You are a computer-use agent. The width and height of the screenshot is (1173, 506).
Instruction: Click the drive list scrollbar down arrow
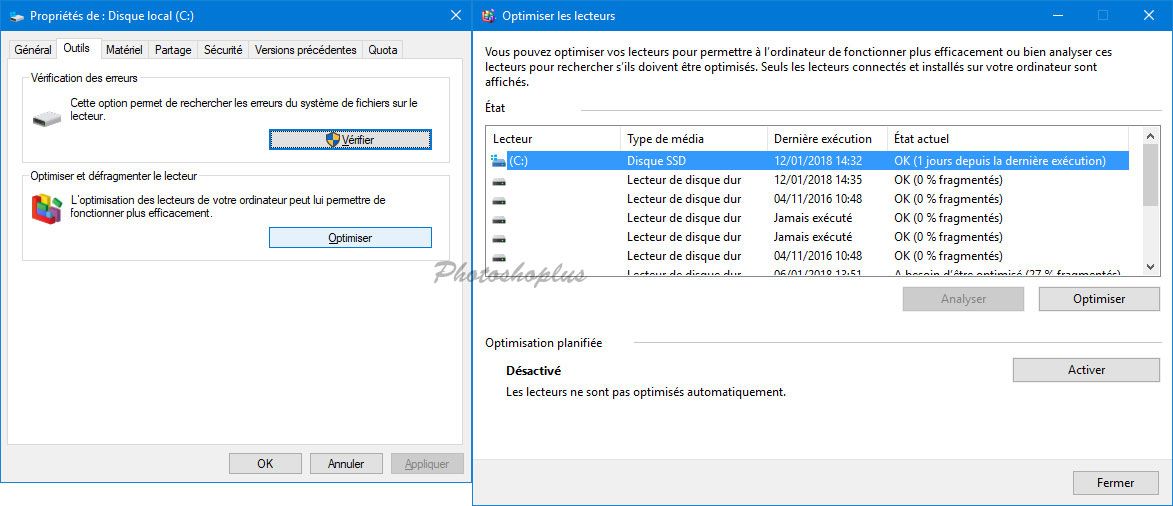coord(1150,267)
